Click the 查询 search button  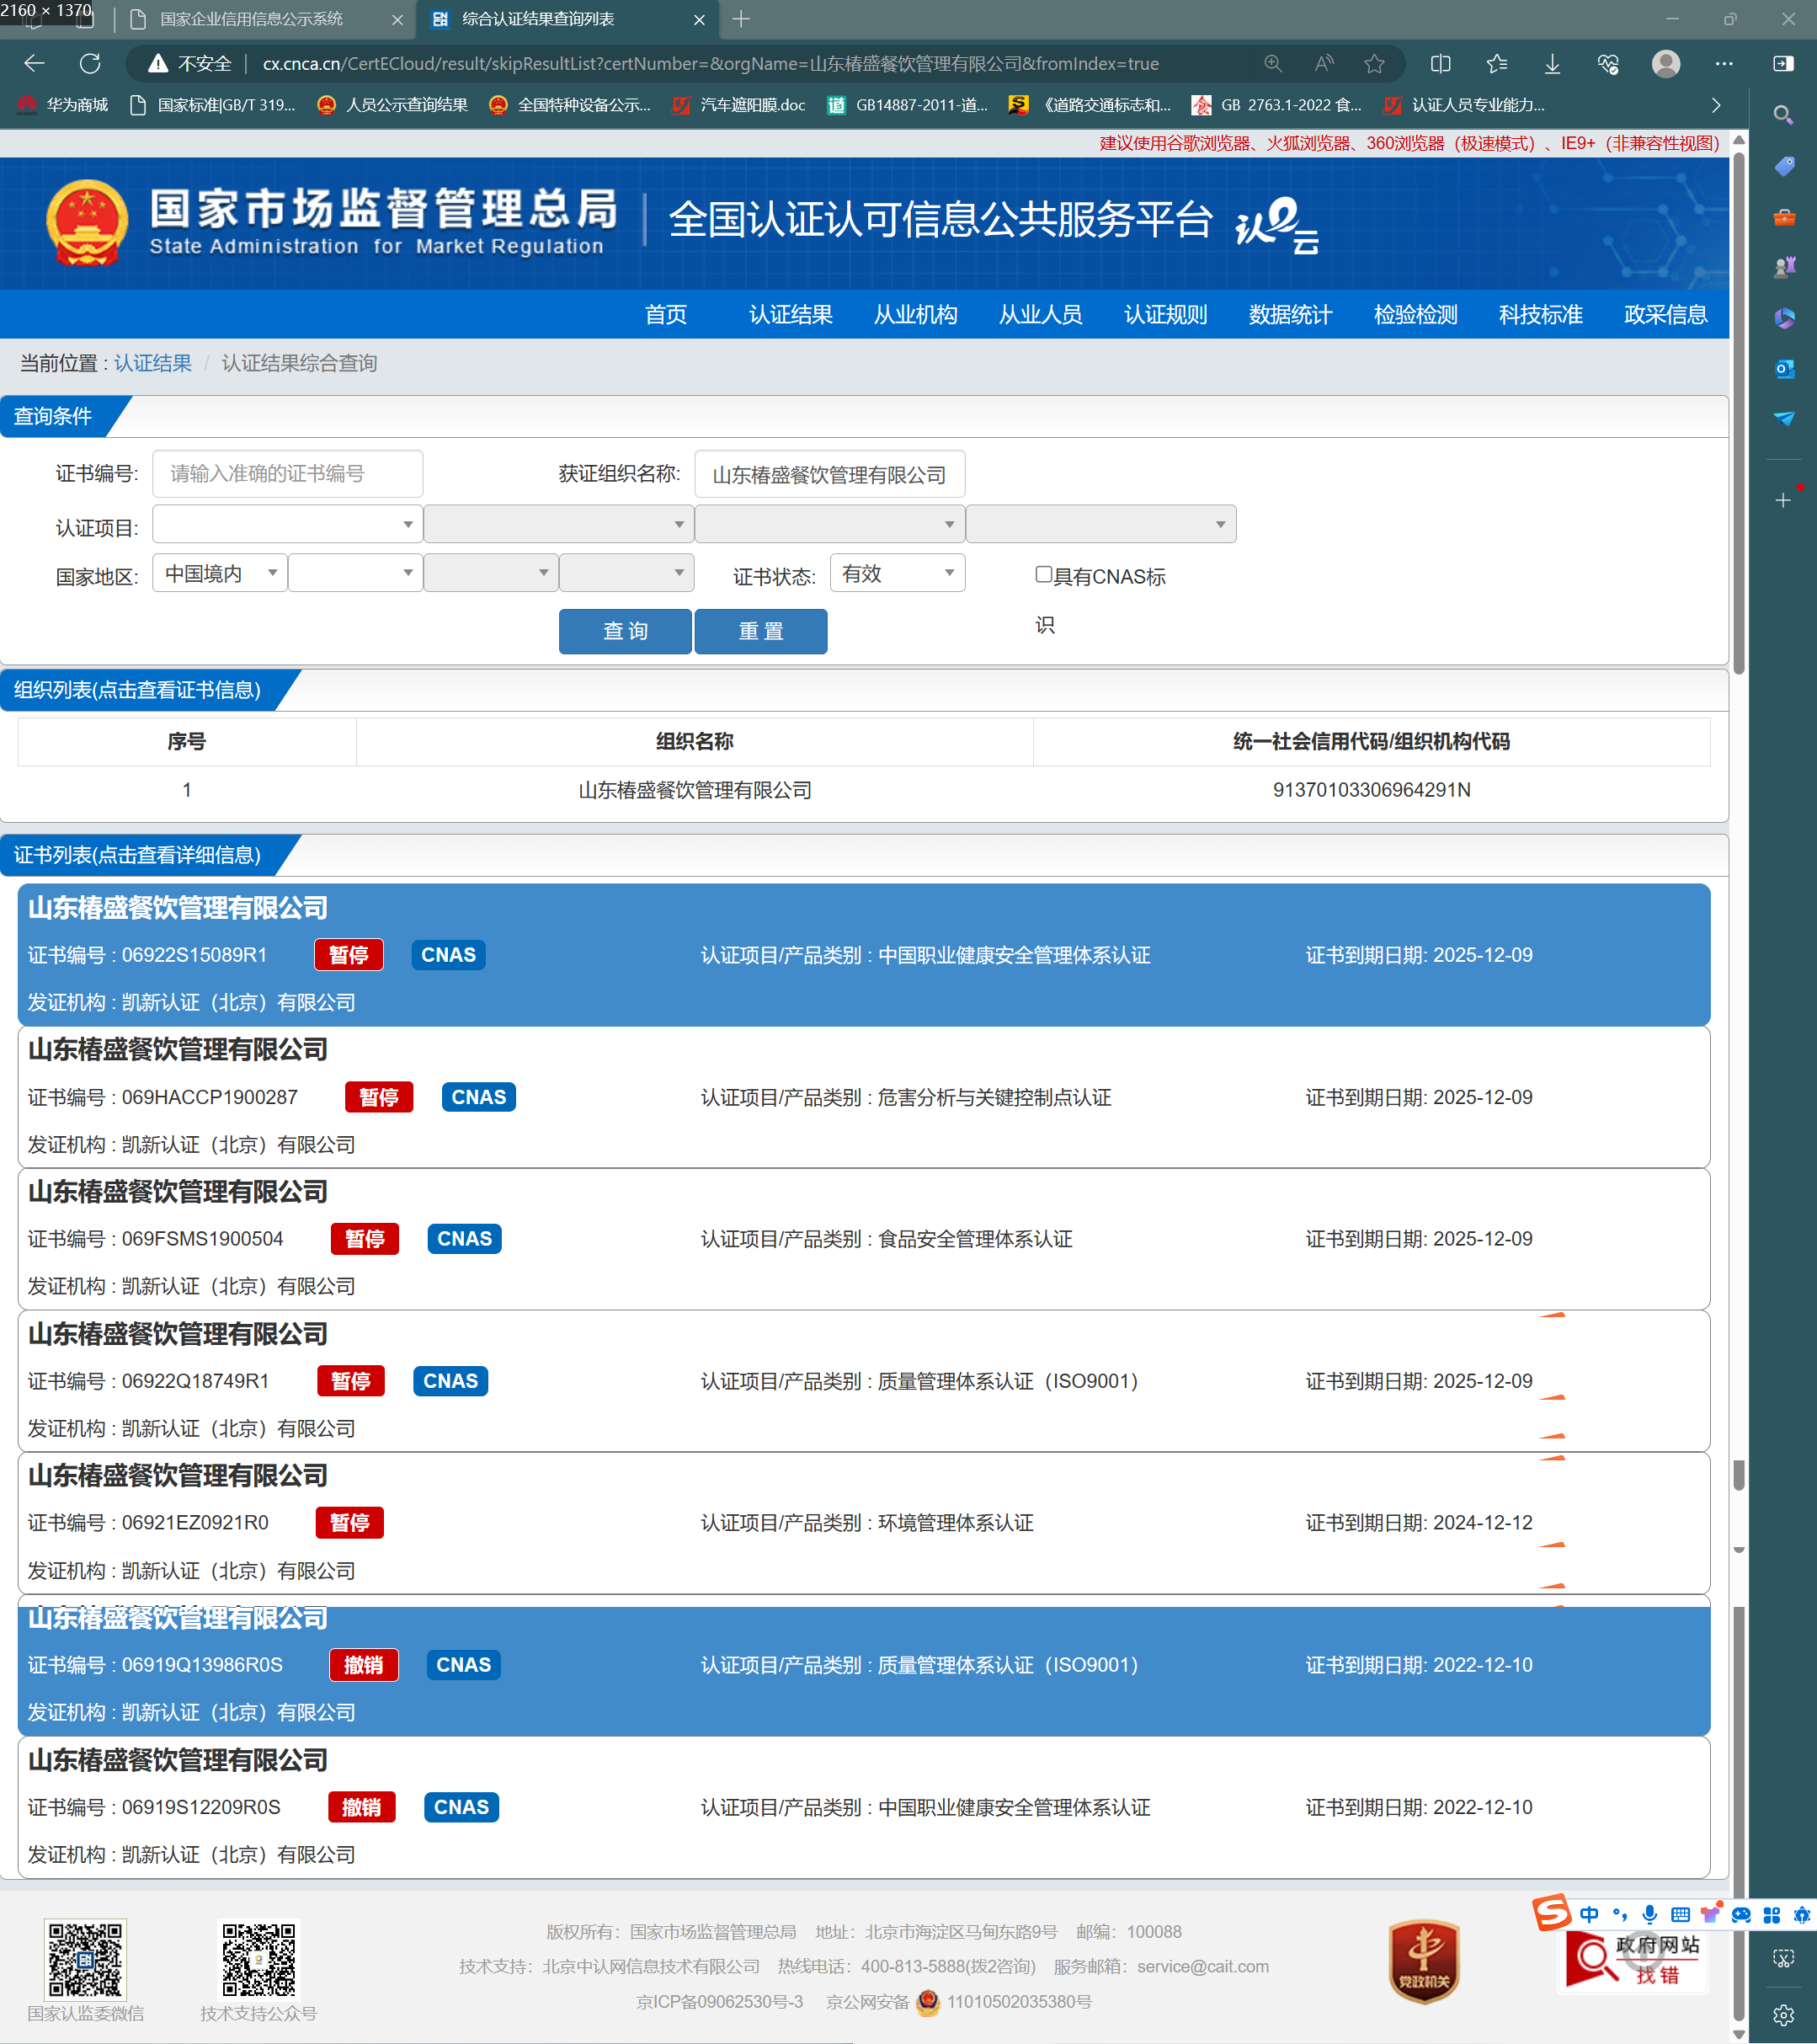coord(625,631)
